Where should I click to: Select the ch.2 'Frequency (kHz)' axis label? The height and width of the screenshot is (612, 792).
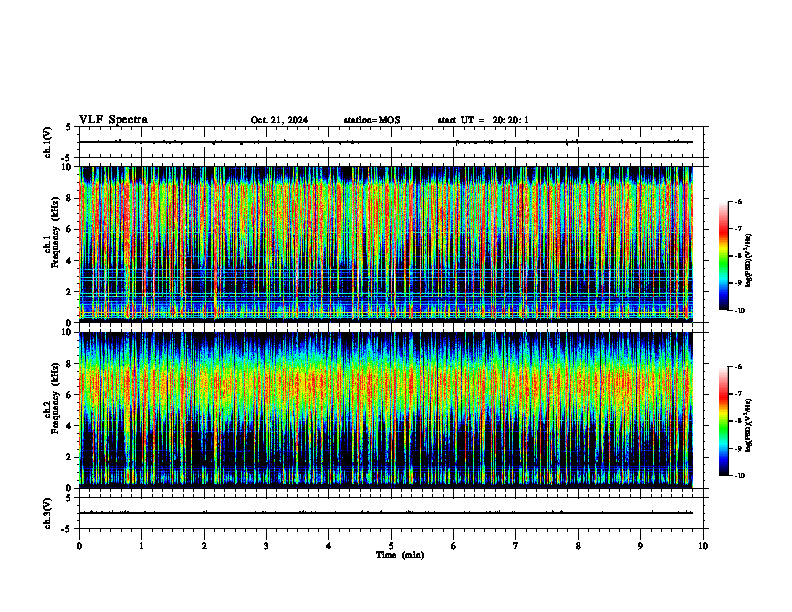[x=54, y=397]
